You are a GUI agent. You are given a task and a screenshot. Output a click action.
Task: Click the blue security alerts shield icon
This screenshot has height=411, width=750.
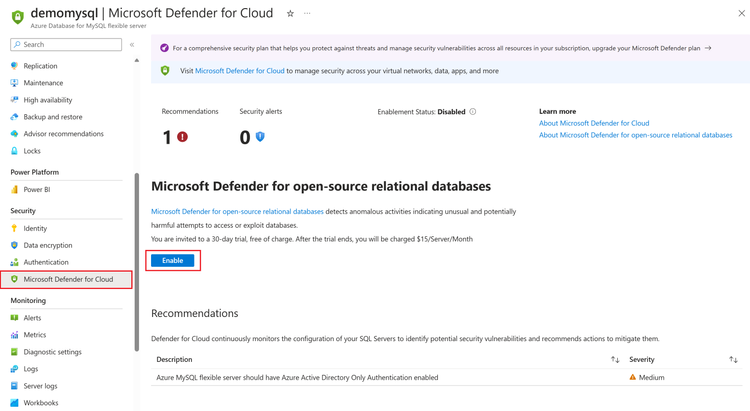point(260,137)
